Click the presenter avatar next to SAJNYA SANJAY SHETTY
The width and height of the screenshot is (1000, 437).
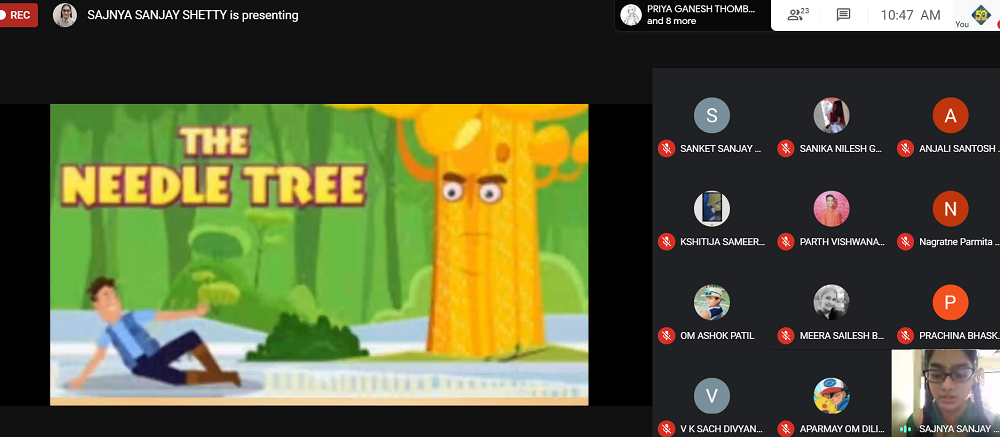65,15
